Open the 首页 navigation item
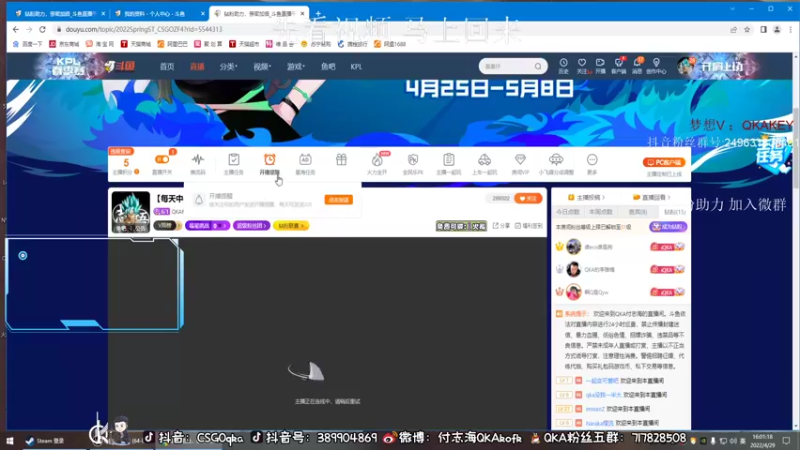The image size is (800, 450). click(x=167, y=66)
